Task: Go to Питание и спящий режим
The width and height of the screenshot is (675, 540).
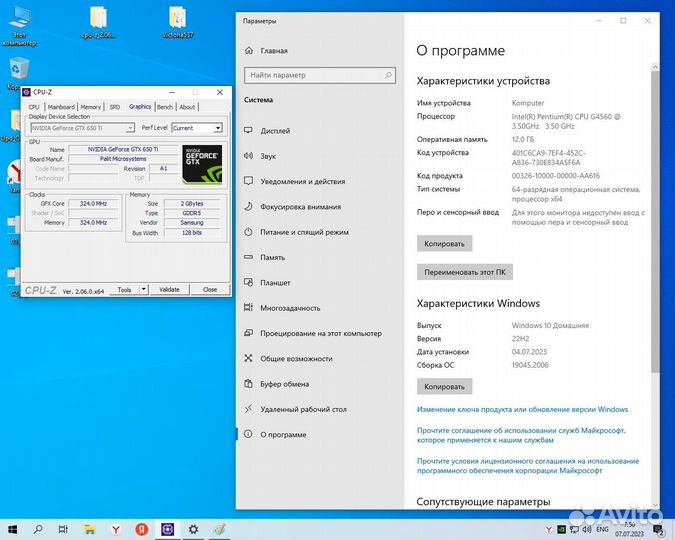Action: click(x=304, y=232)
